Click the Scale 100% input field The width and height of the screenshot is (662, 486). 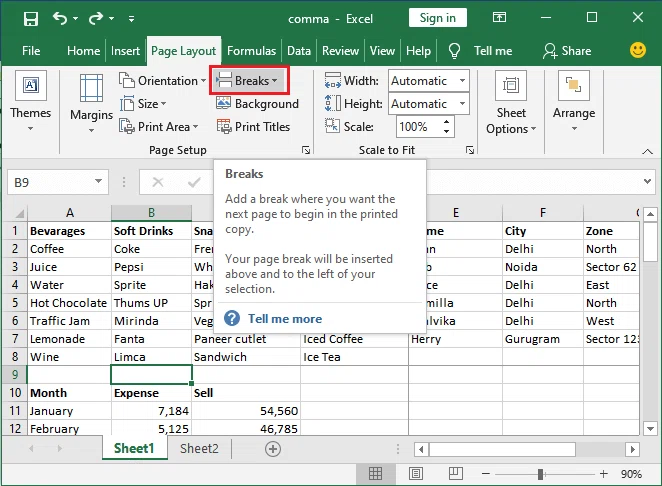418,127
